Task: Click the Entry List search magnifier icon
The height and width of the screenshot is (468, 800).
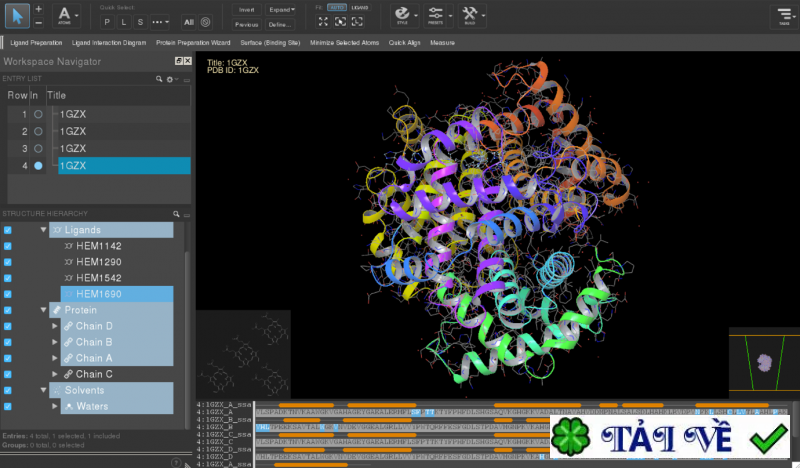Action: coord(159,78)
